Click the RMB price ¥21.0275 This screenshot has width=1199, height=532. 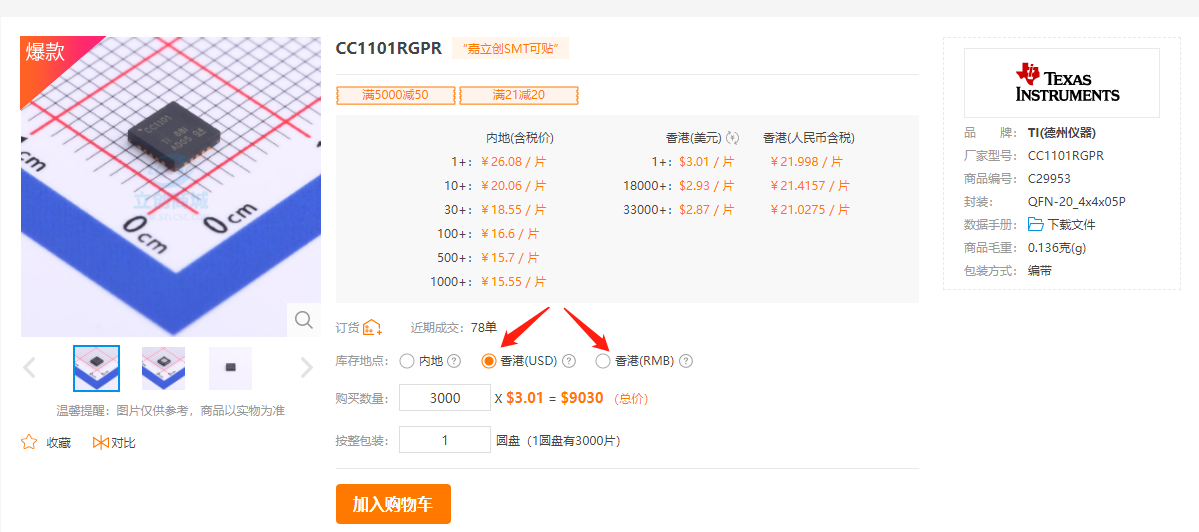click(810, 209)
